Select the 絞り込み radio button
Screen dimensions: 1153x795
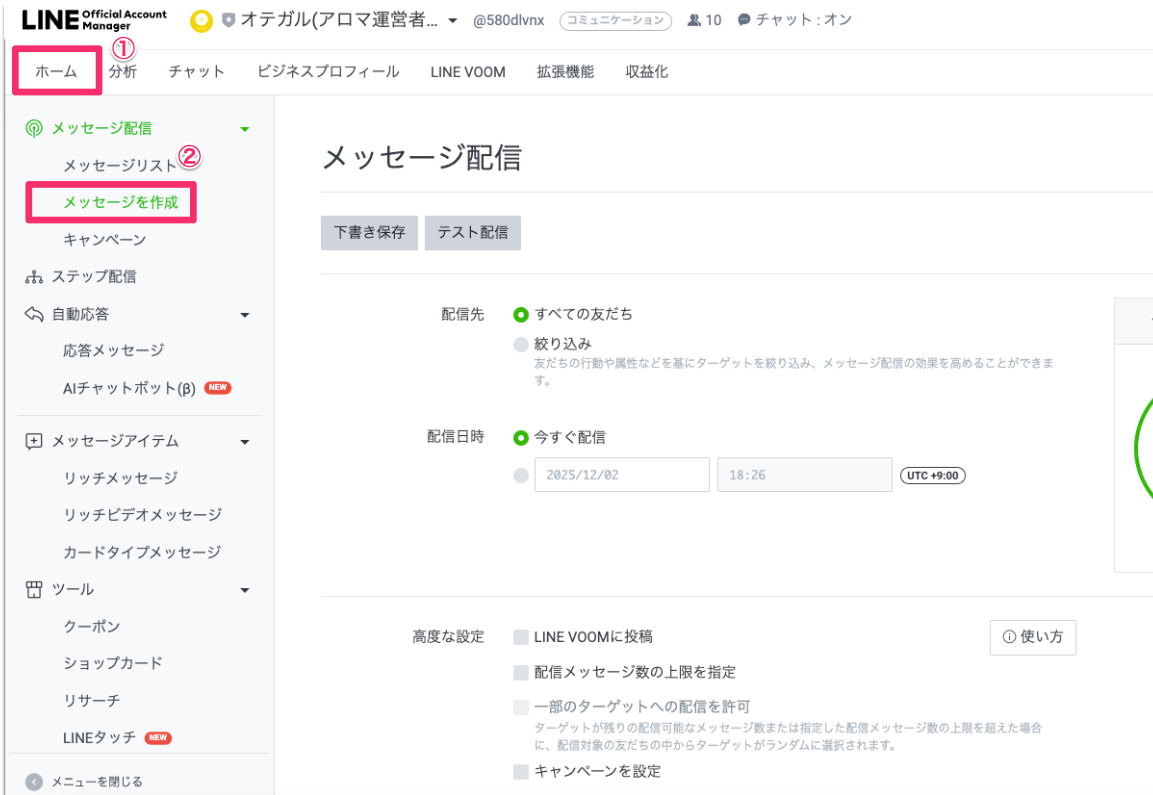click(520, 344)
